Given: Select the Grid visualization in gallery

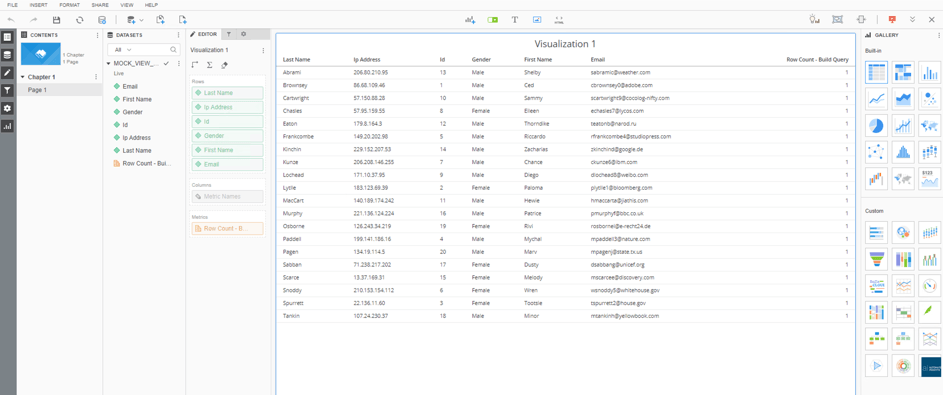Looking at the screenshot, I should (876, 72).
